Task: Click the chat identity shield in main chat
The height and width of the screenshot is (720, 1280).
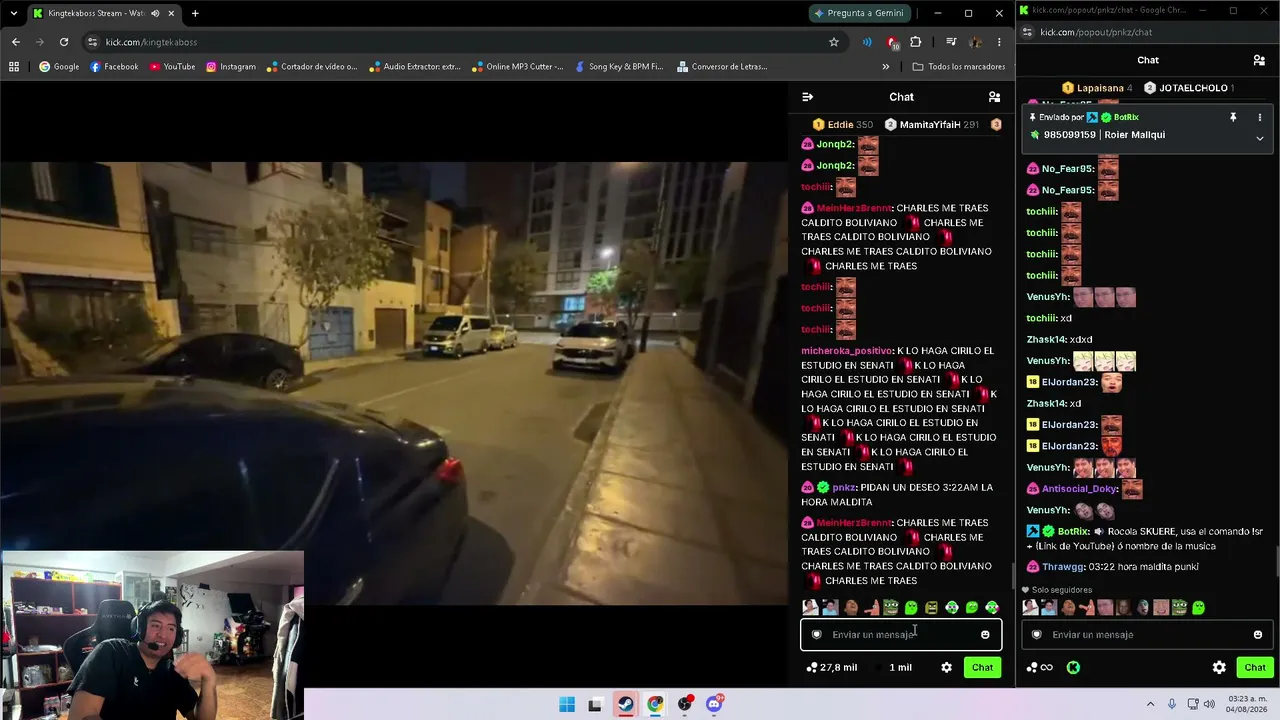Action: [817, 634]
